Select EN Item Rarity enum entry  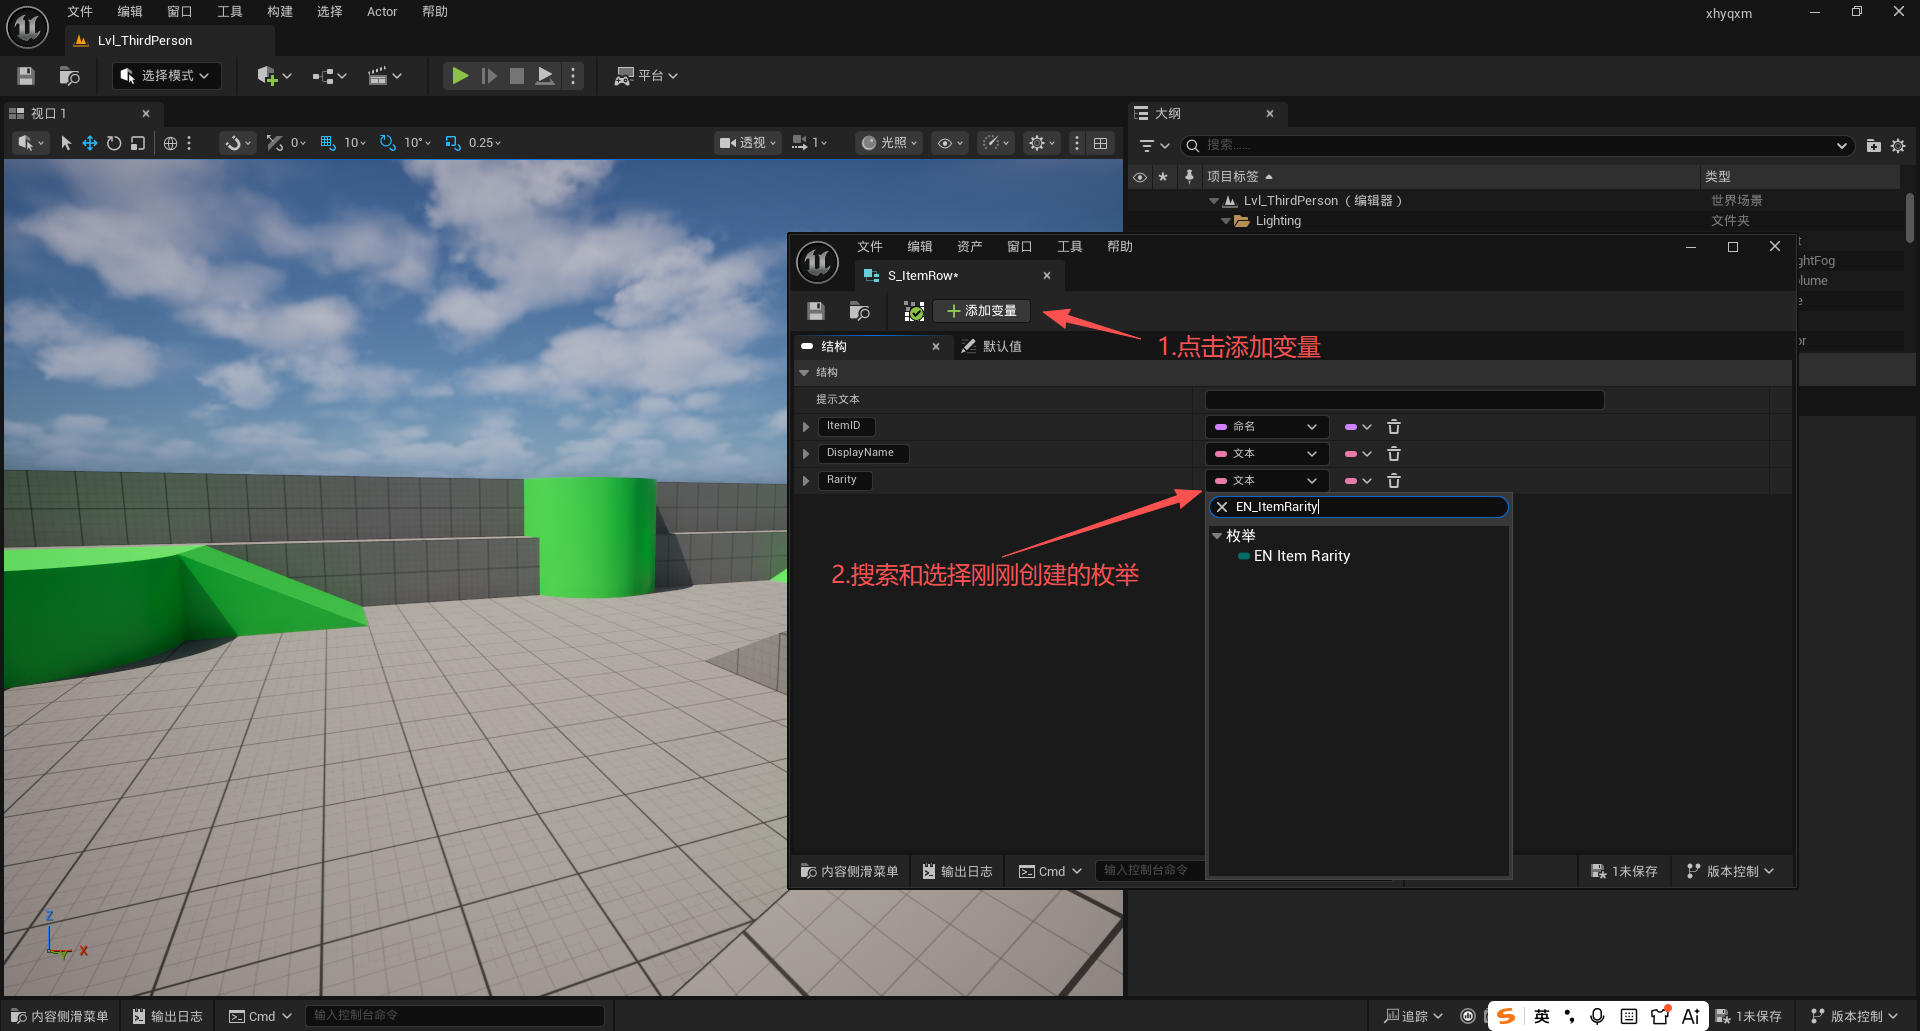coord(1301,556)
